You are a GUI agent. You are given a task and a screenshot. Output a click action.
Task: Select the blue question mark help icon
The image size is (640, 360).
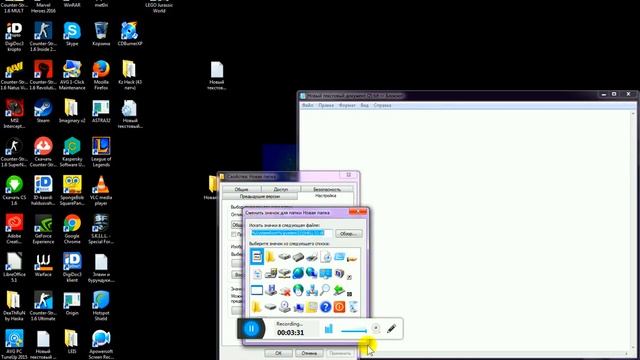pos(325,307)
